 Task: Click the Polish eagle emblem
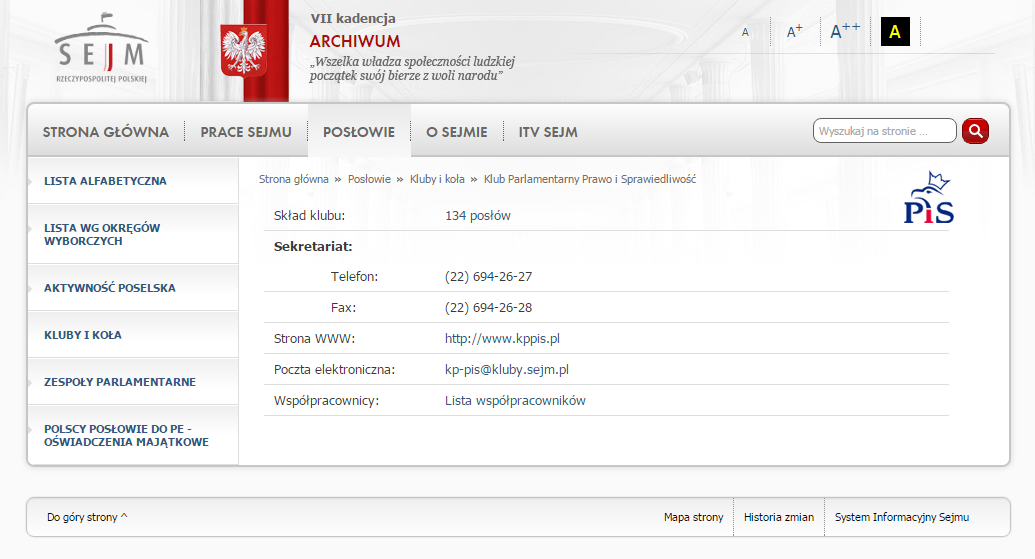pyautogui.click(x=244, y=50)
